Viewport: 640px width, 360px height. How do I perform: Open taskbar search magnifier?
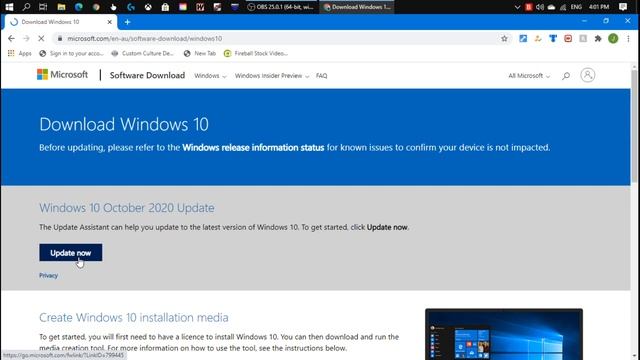point(26,7)
